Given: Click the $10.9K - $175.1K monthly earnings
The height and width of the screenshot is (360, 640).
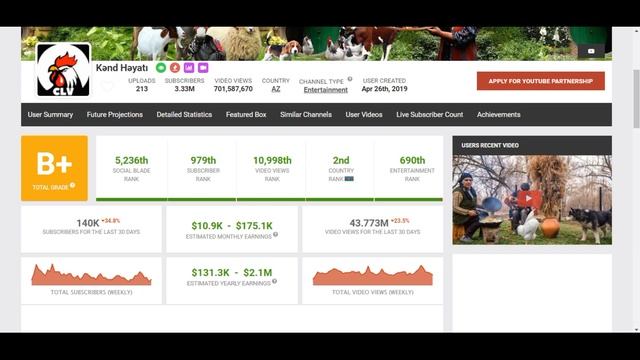Looking at the screenshot, I should pos(232,226).
